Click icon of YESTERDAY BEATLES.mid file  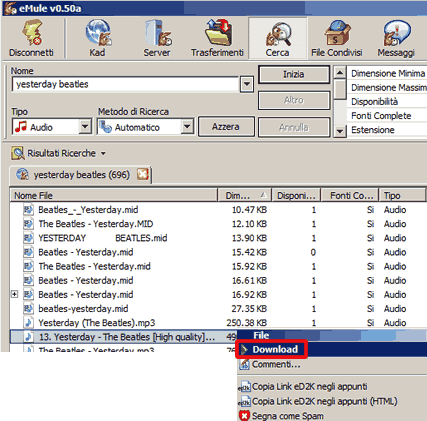tap(28, 238)
